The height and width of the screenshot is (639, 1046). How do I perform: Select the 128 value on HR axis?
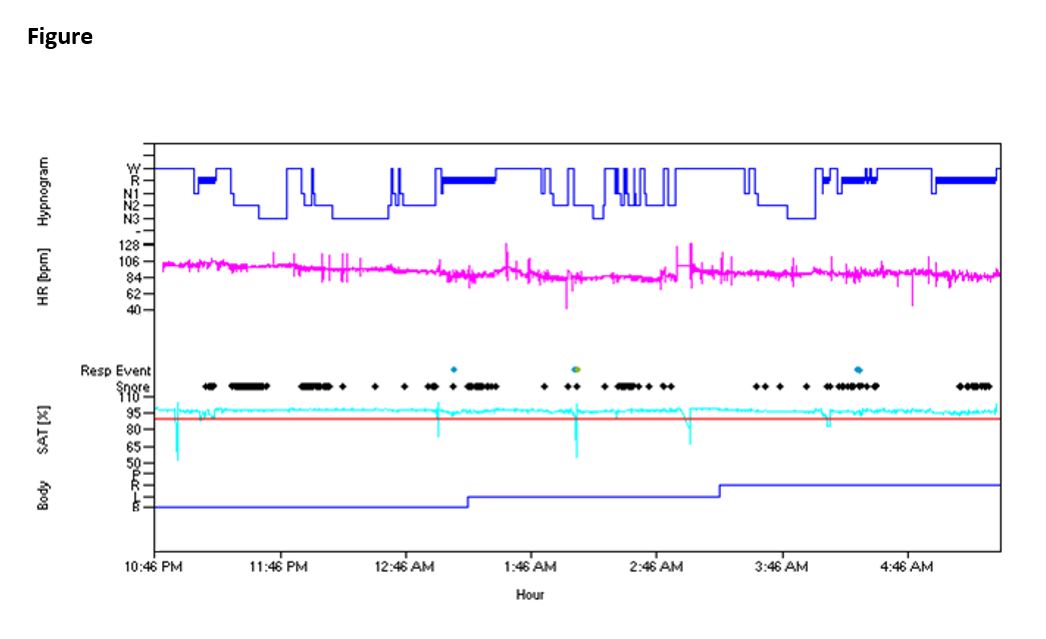coord(130,244)
